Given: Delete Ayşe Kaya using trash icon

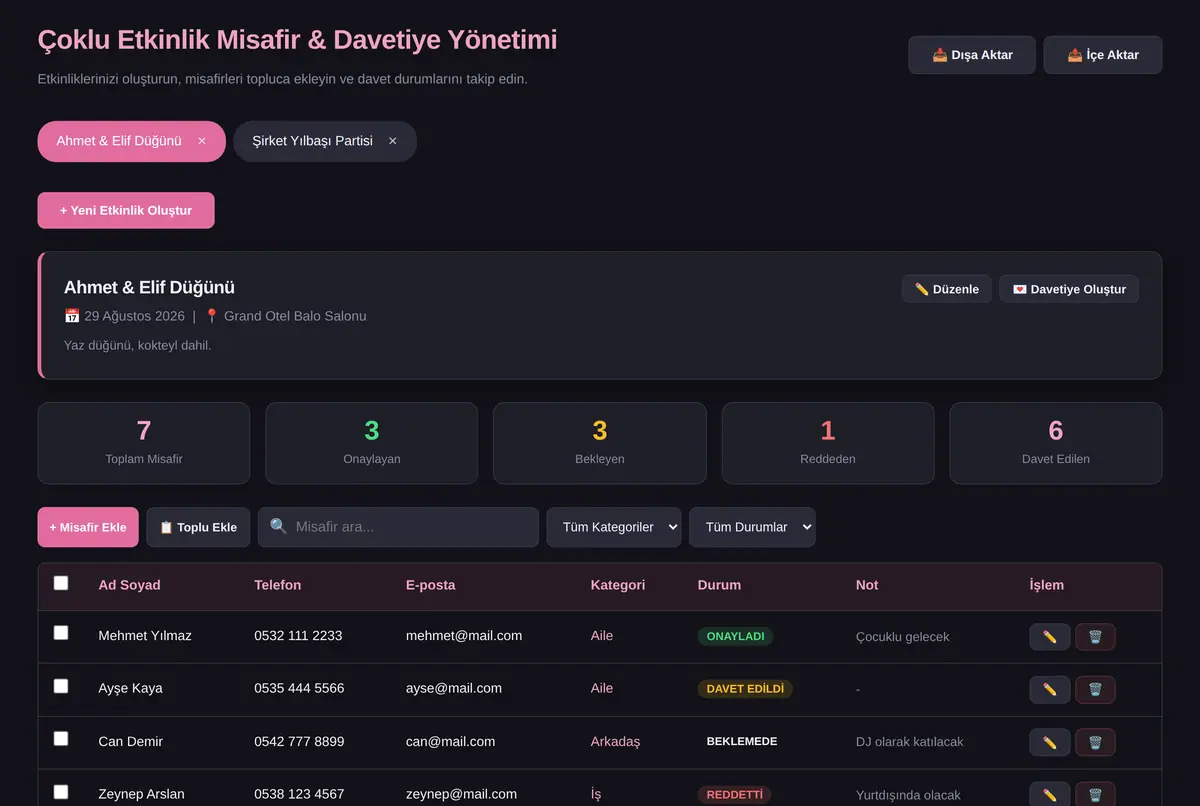Looking at the screenshot, I should [x=1095, y=689].
